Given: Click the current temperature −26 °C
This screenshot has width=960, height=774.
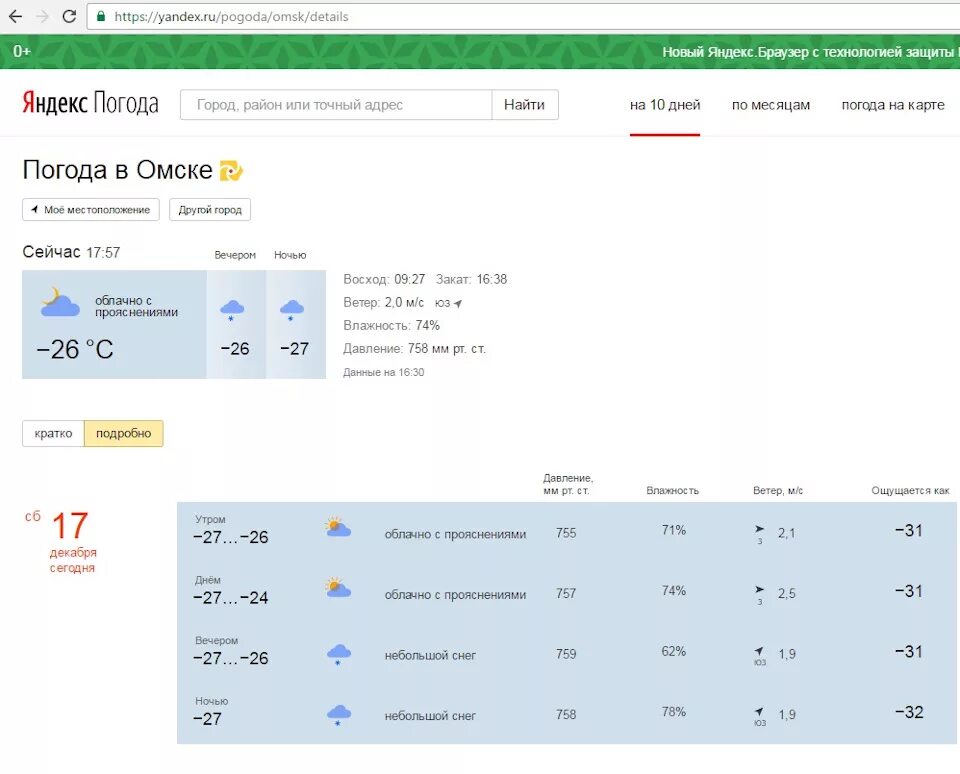Looking at the screenshot, I should (75, 350).
